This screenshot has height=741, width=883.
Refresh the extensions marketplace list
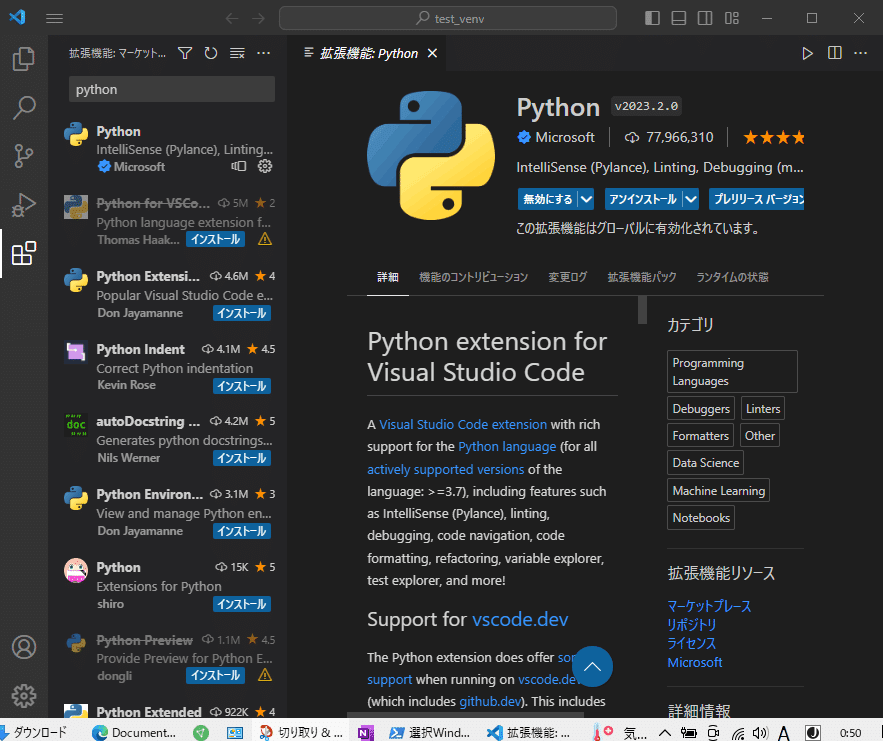coord(211,53)
